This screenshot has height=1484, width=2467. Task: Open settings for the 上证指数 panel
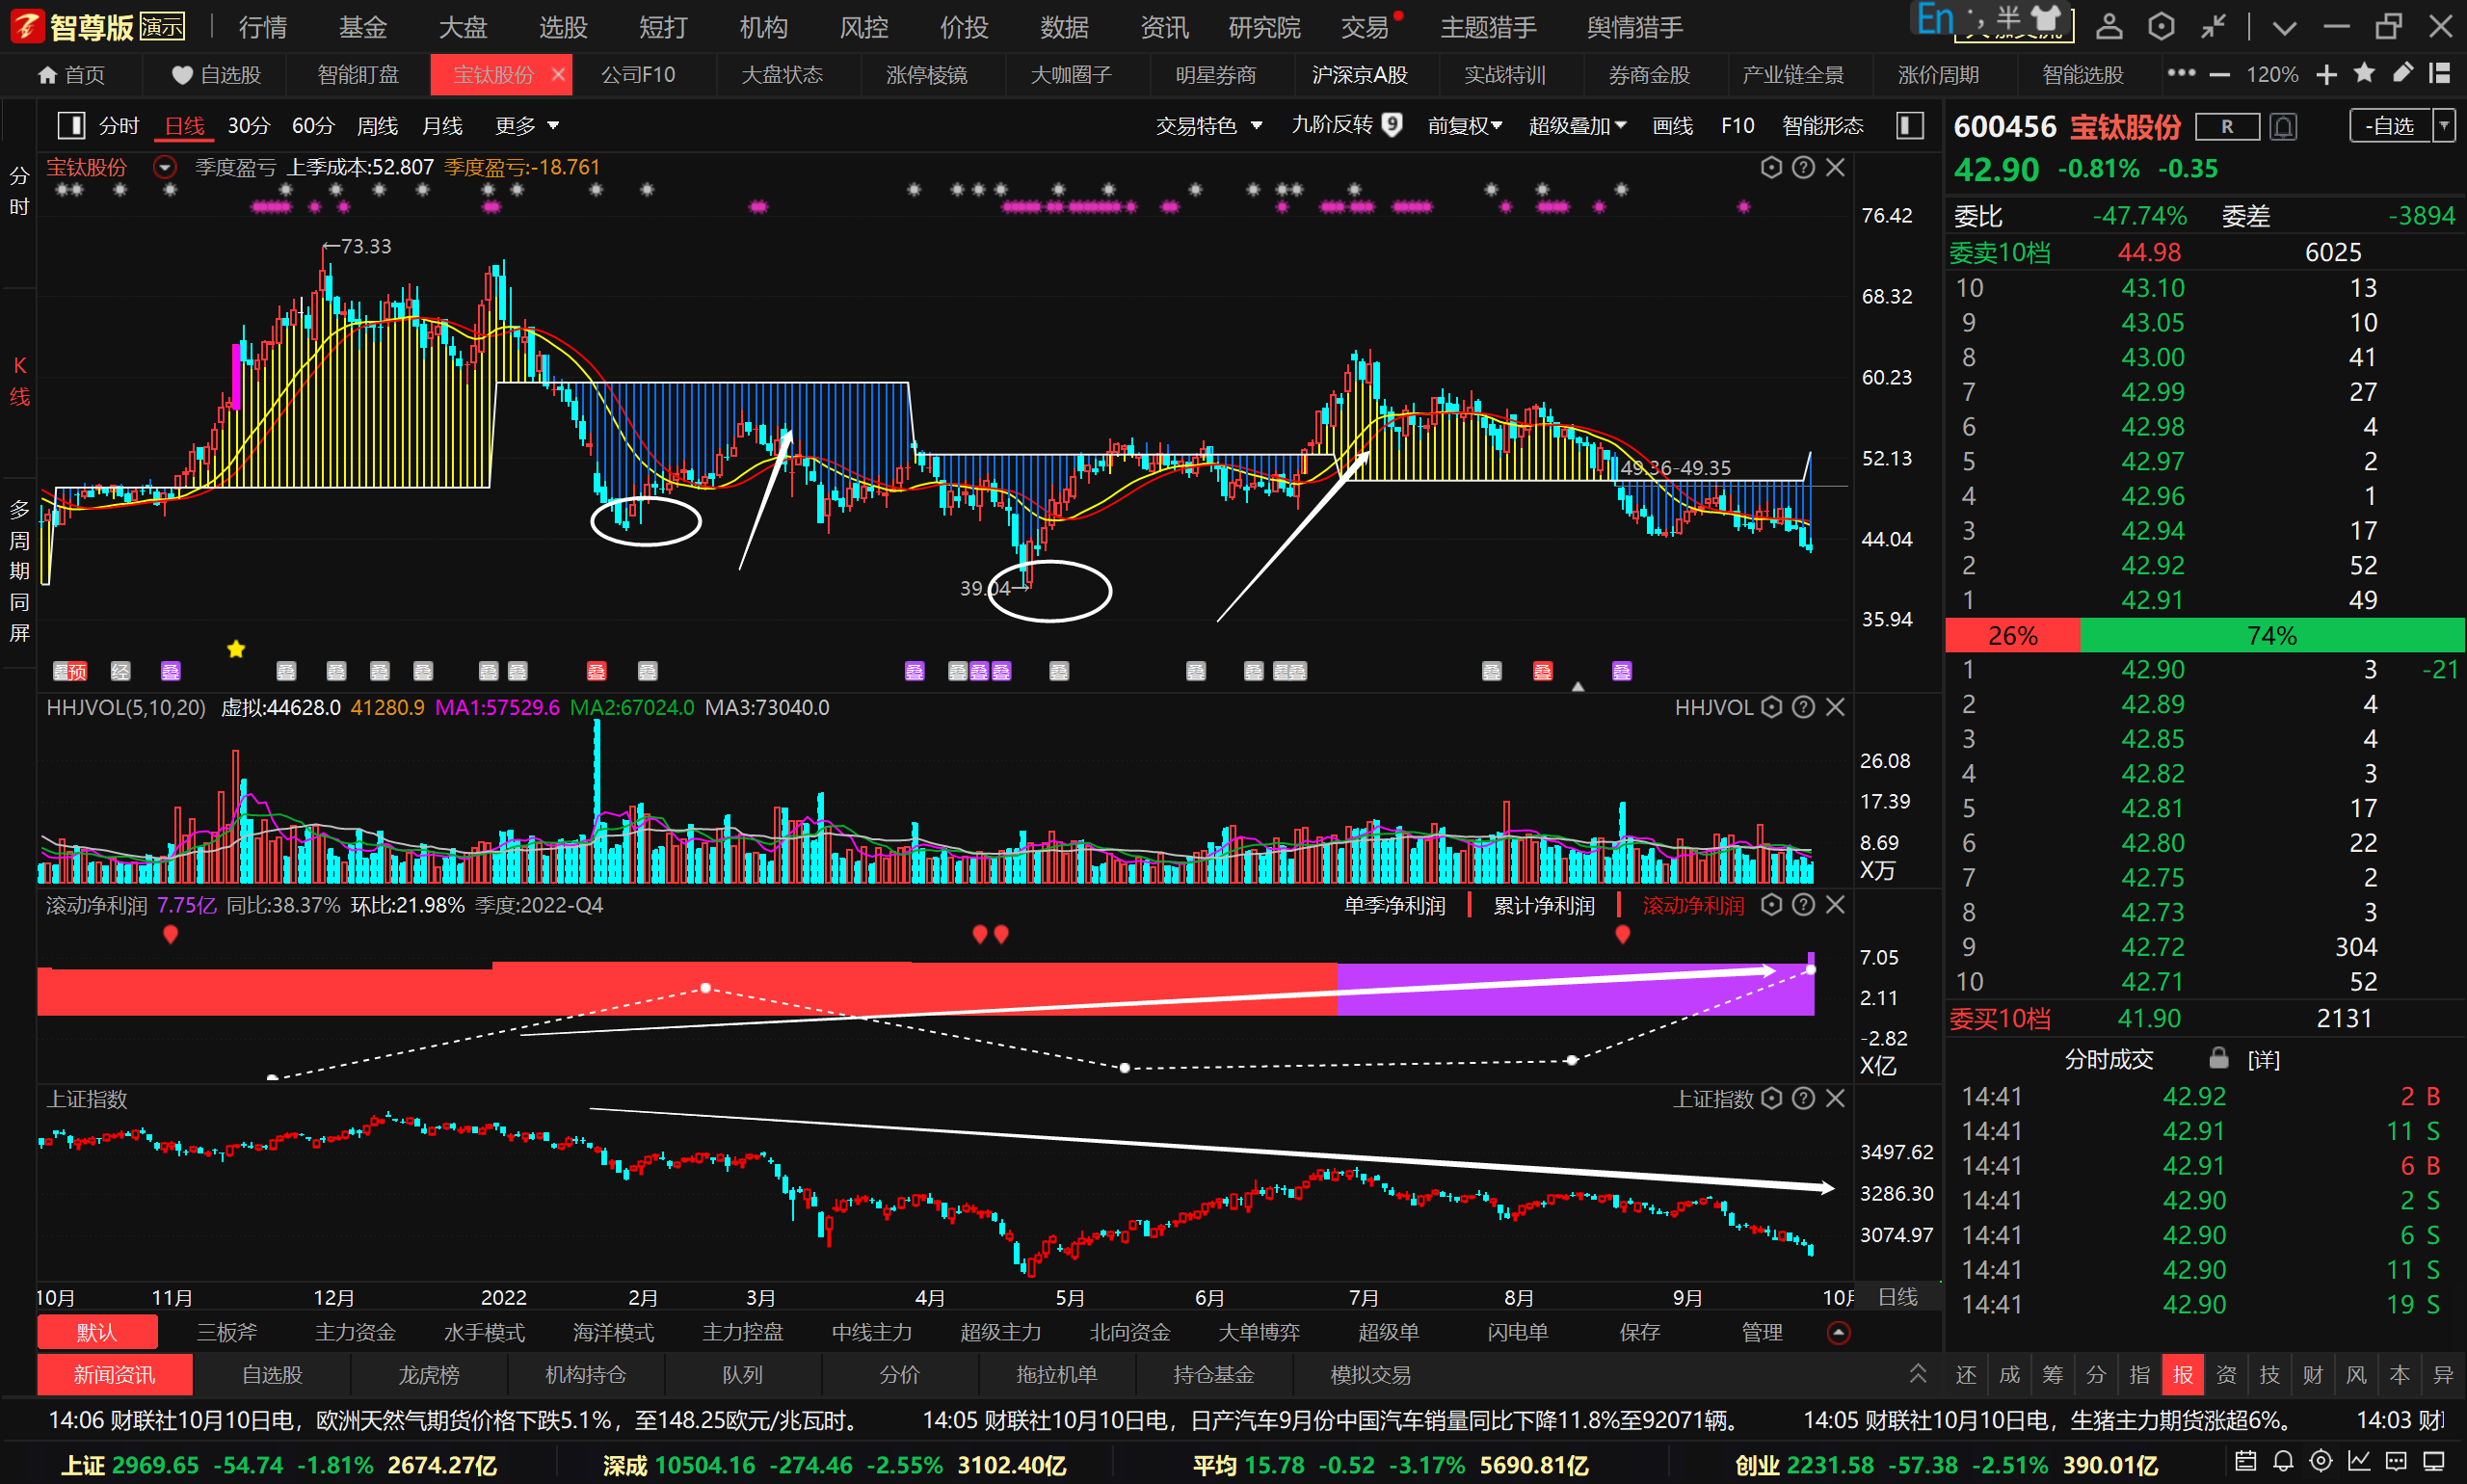click(x=1771, y=1098)
